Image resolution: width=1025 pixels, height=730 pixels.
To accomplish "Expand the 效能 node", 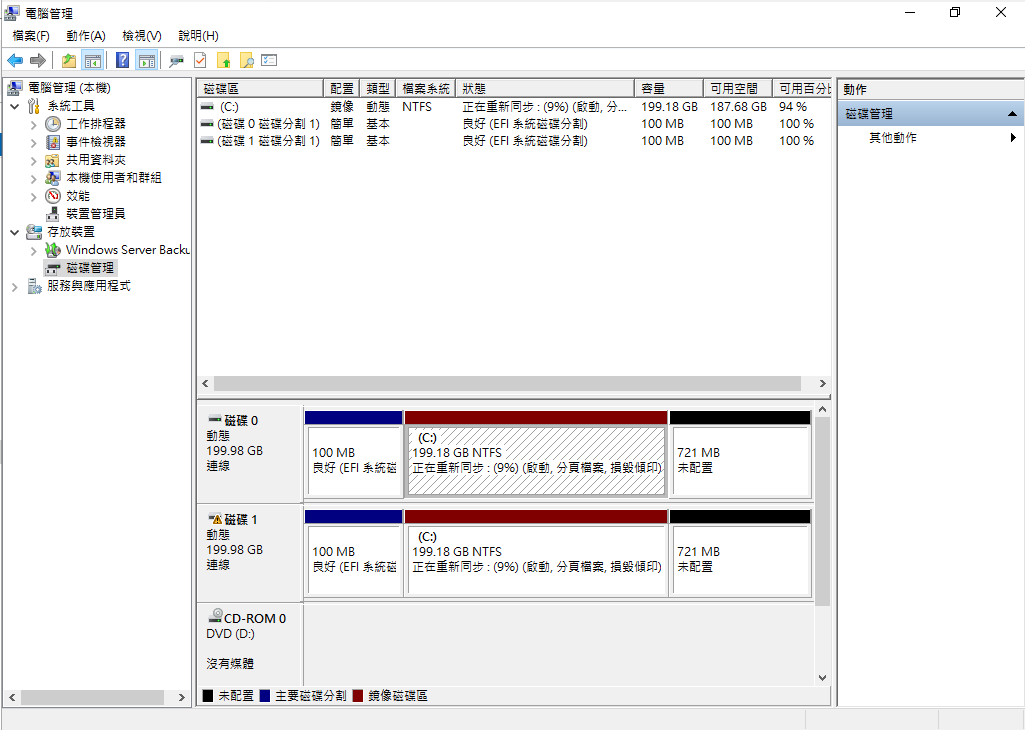I will point(33,196).
